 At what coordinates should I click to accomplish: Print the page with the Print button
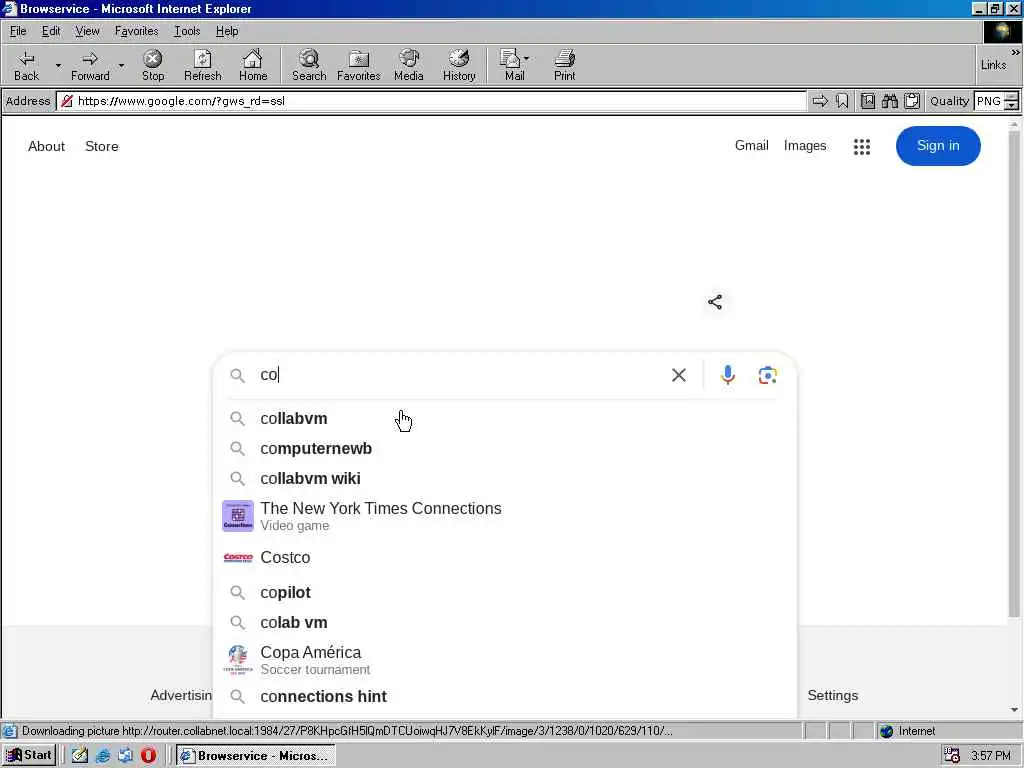pos(565,65)
